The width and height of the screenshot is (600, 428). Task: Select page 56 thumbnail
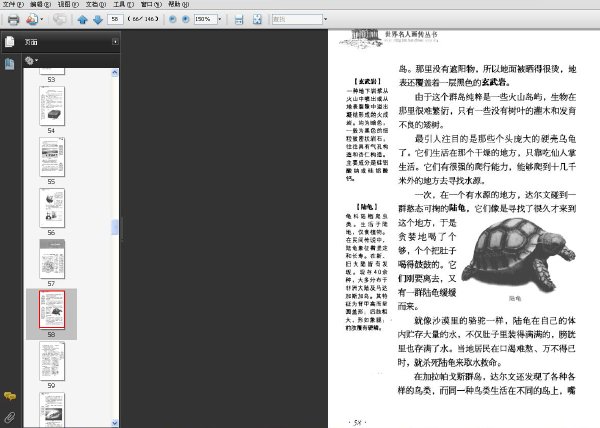[x=52, y=208]
